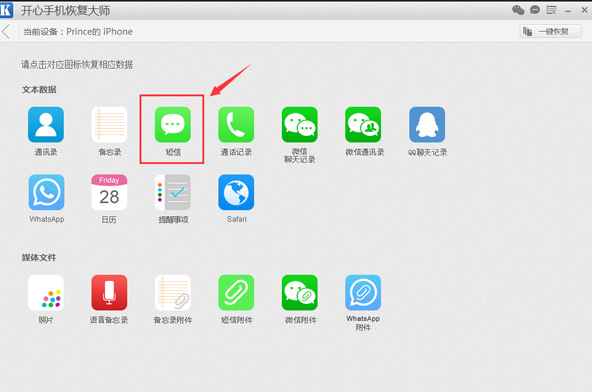This screenshot has width=592, height=392.
Task: Select the 备忘录 notes icon
Action: (109, 125)
